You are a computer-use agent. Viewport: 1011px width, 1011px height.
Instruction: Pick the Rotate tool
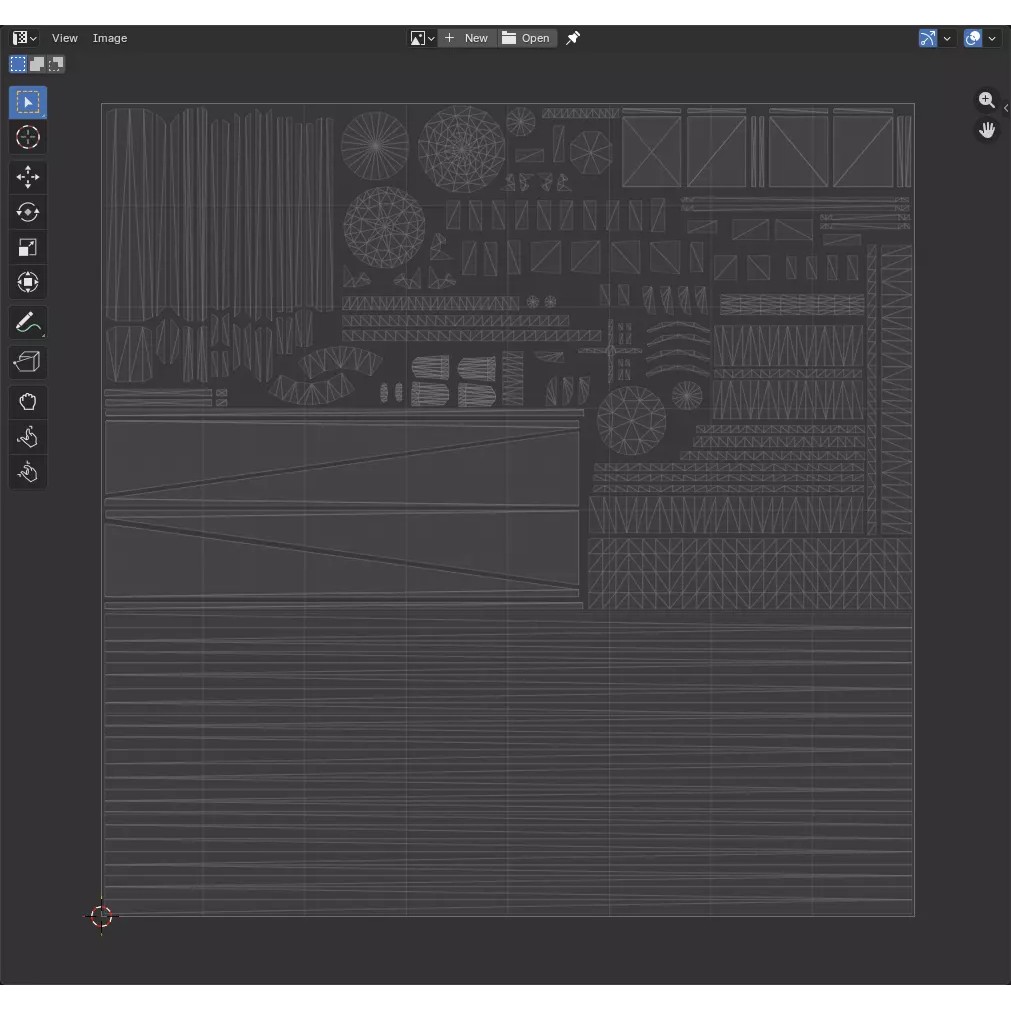(x=28, y=213)
